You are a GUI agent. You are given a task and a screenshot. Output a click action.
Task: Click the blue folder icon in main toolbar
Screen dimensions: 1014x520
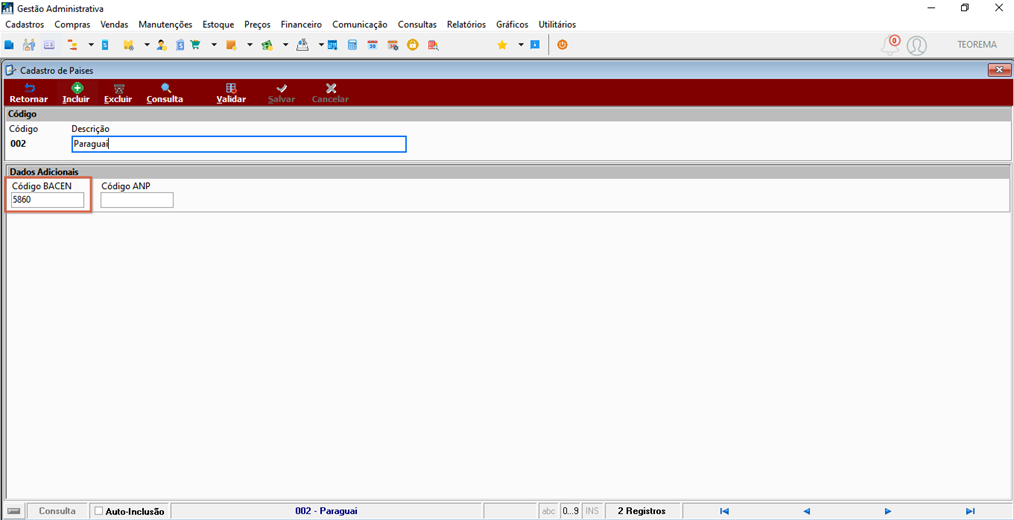[x=9, y=45]
